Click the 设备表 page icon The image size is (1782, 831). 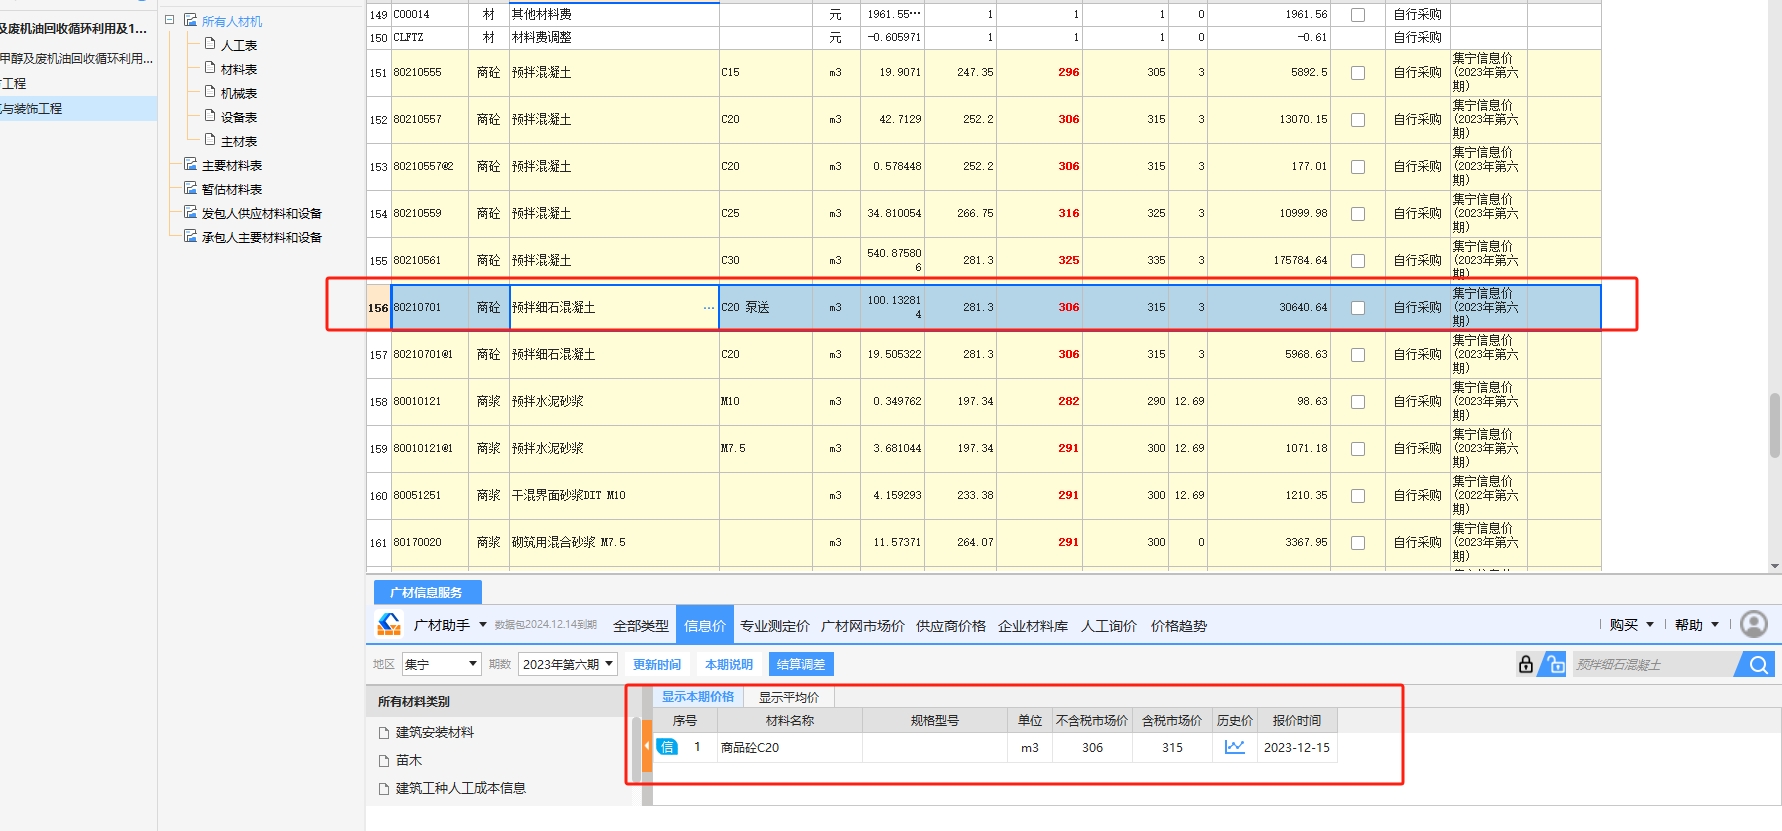pos(210,116)
